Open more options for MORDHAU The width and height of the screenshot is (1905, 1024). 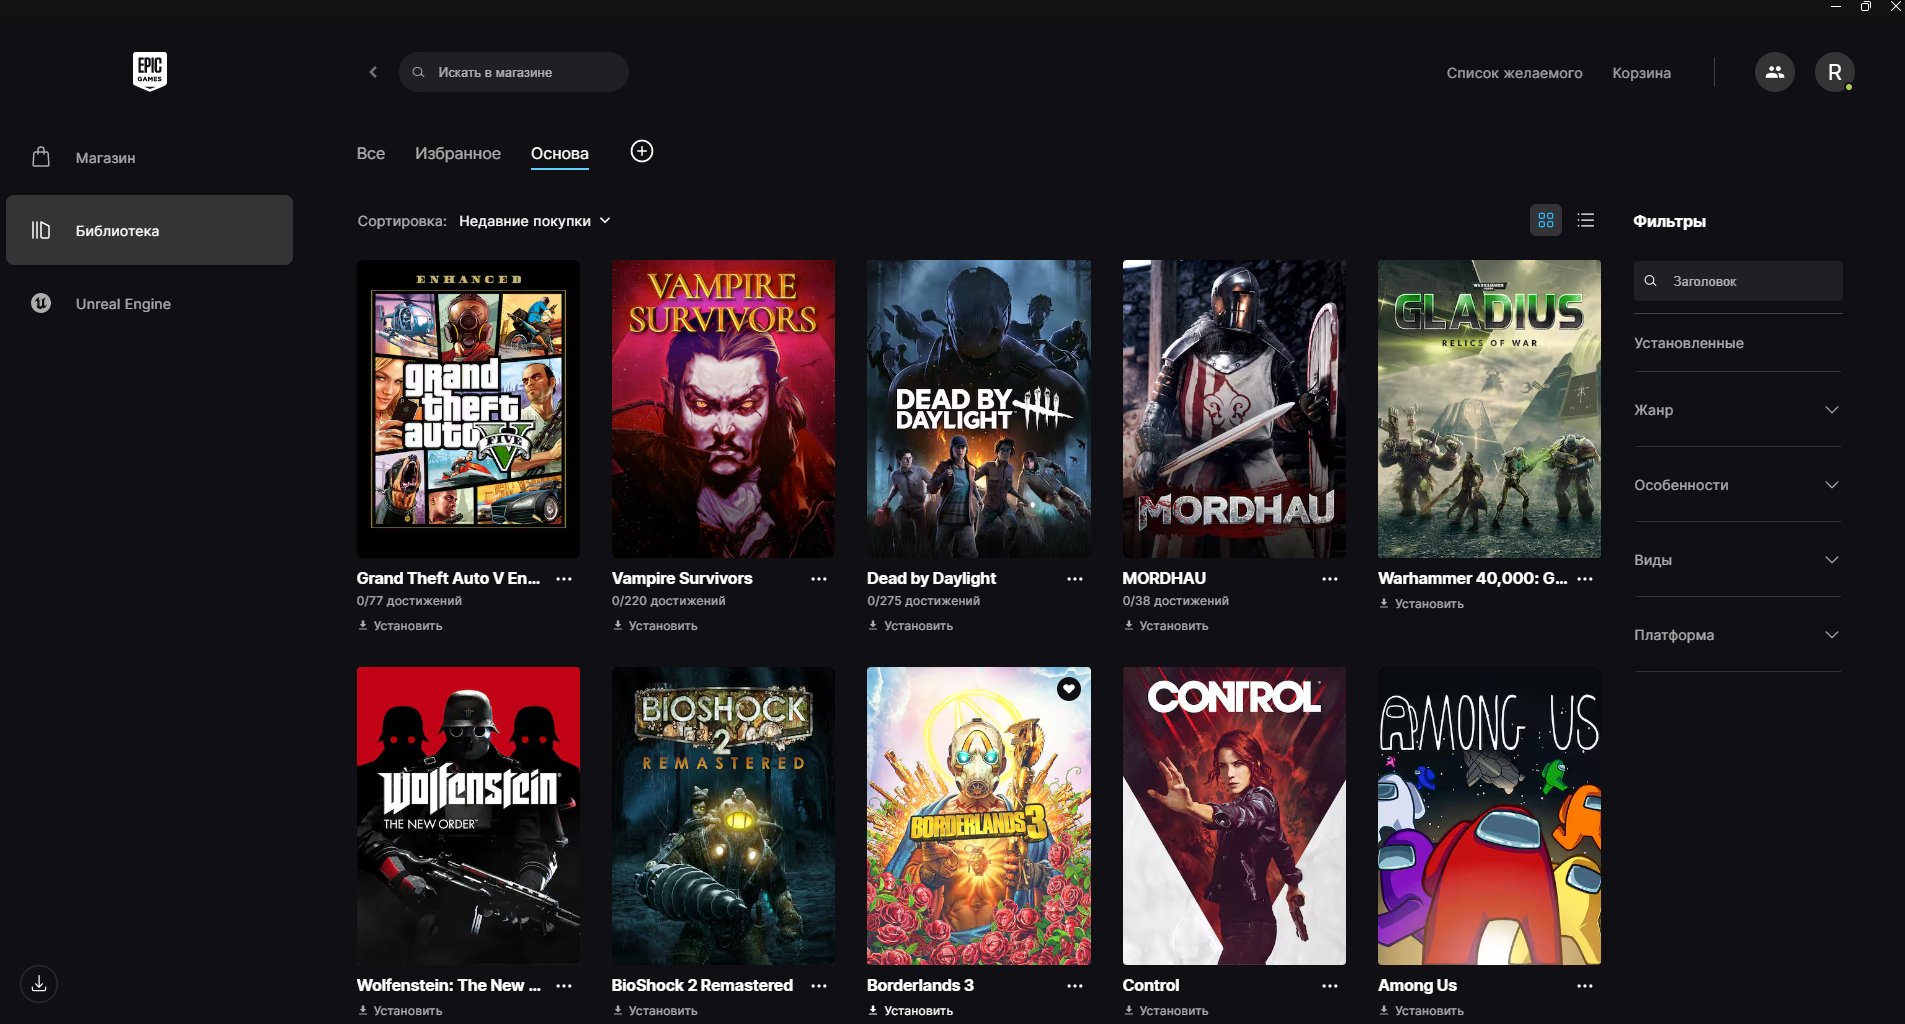pos(1330,579)
